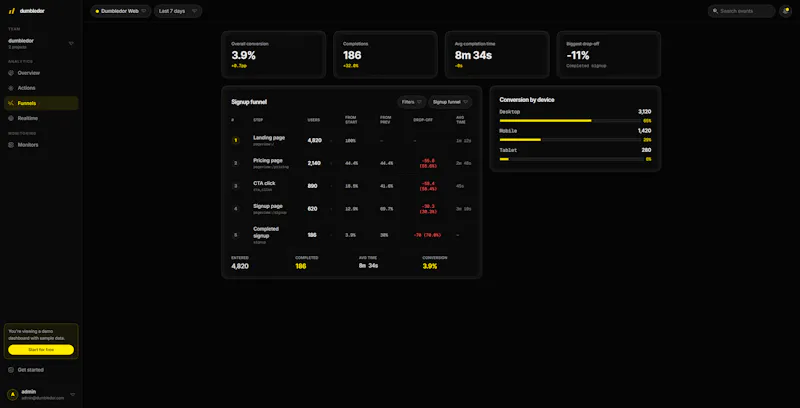Click the 30% from-prev value
Image resolution: width=800 pixels, height=408 pixels.
coord(384,235)
